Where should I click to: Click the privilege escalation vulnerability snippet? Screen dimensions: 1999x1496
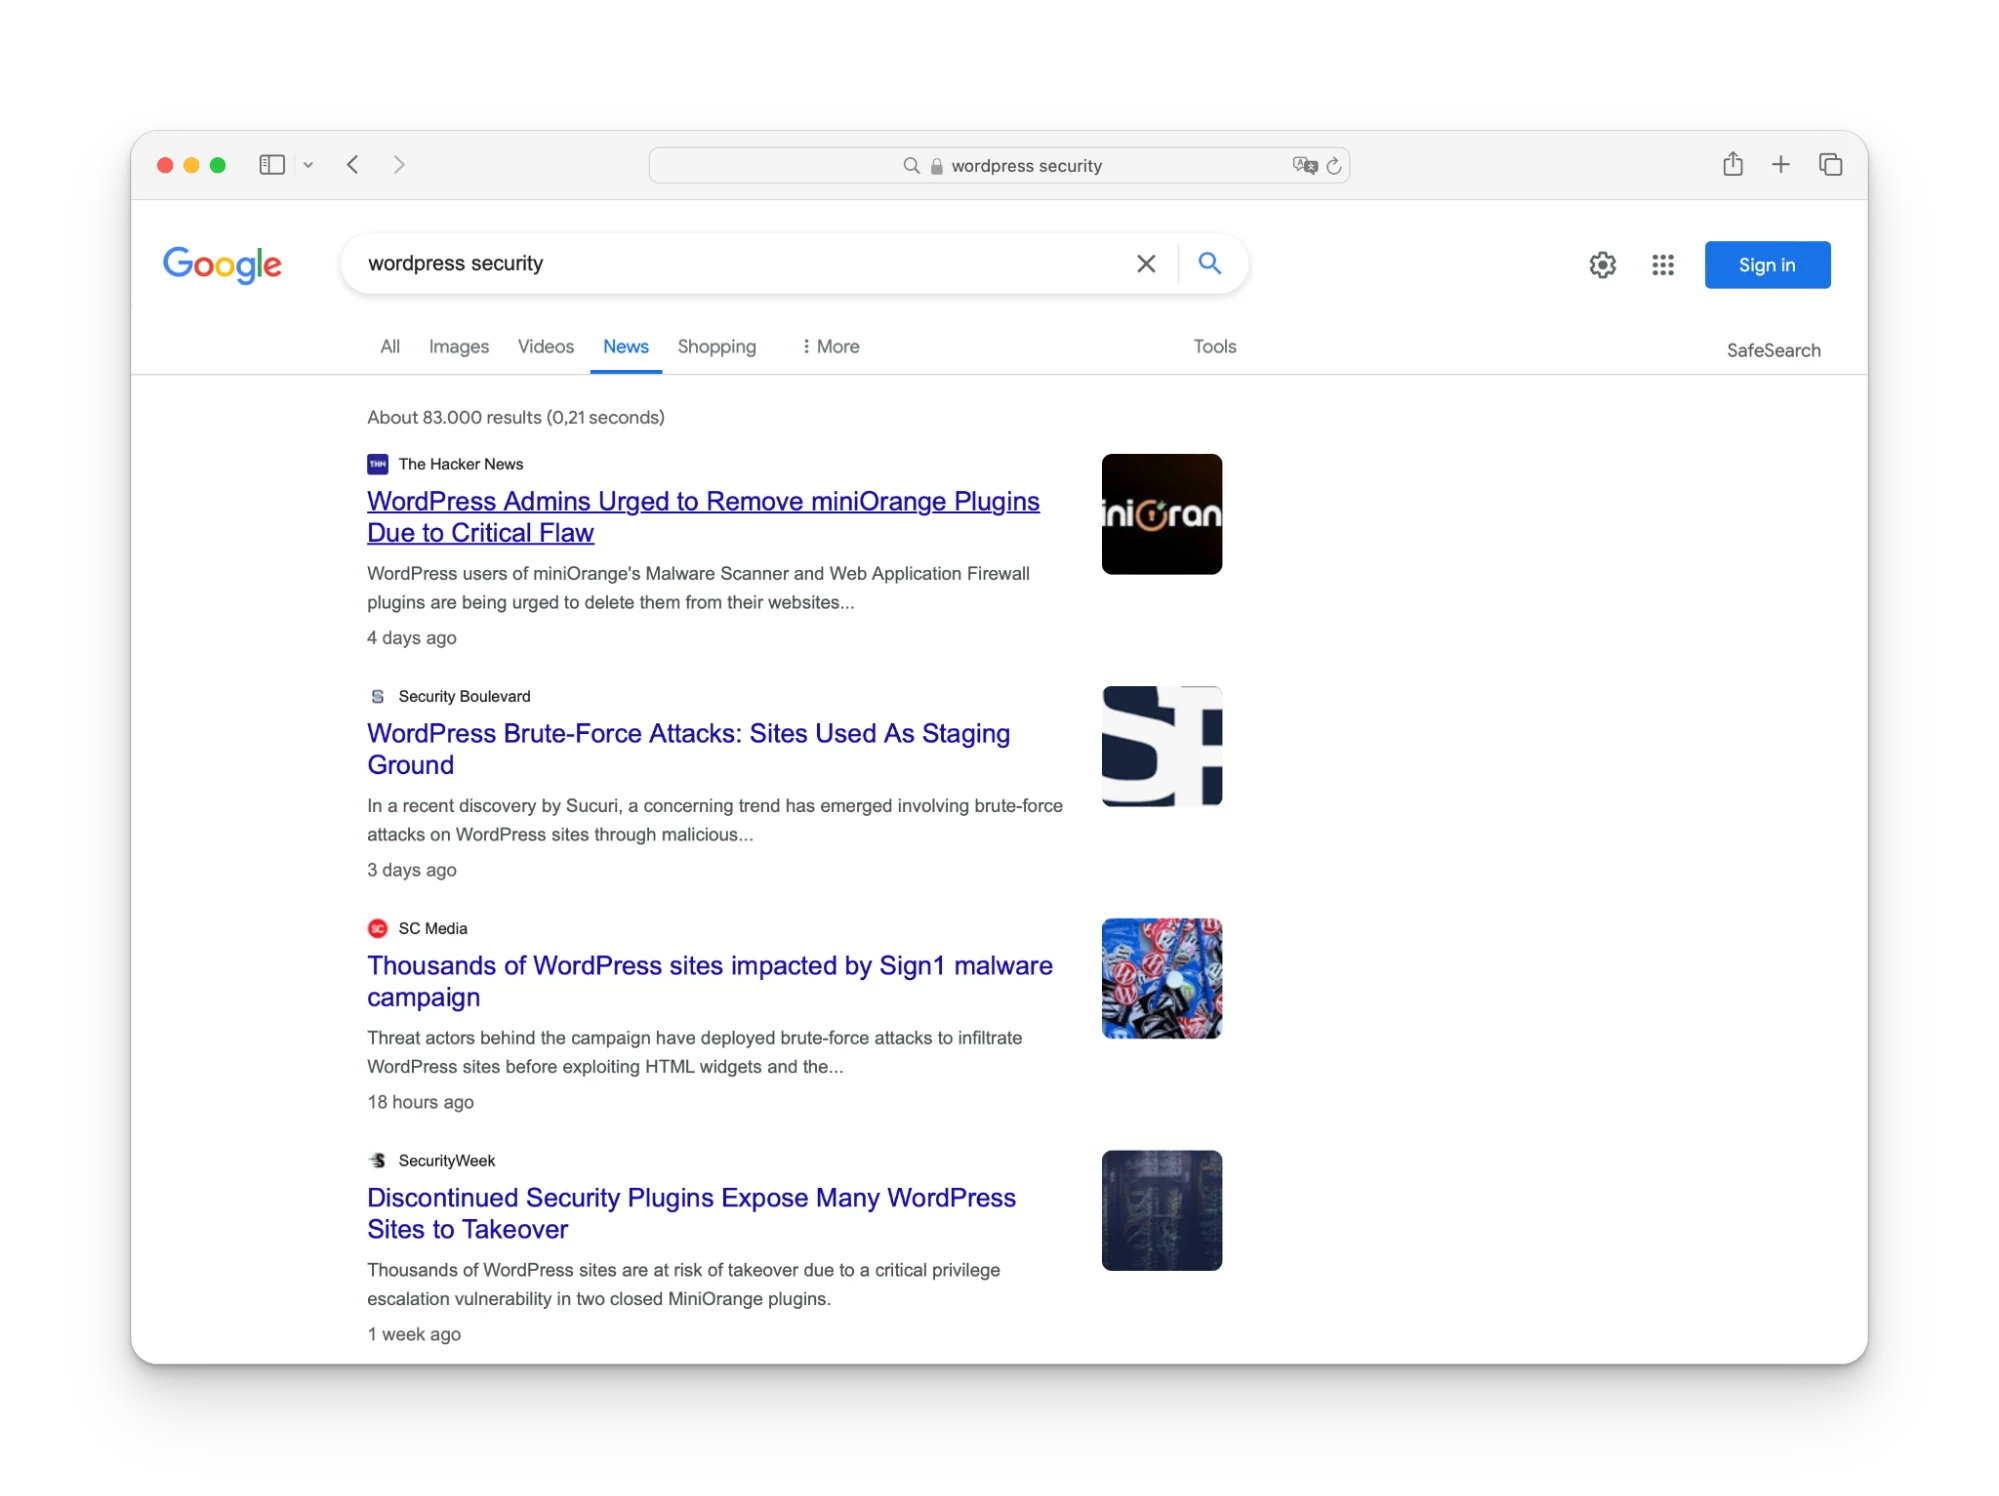pos(683,1284)
